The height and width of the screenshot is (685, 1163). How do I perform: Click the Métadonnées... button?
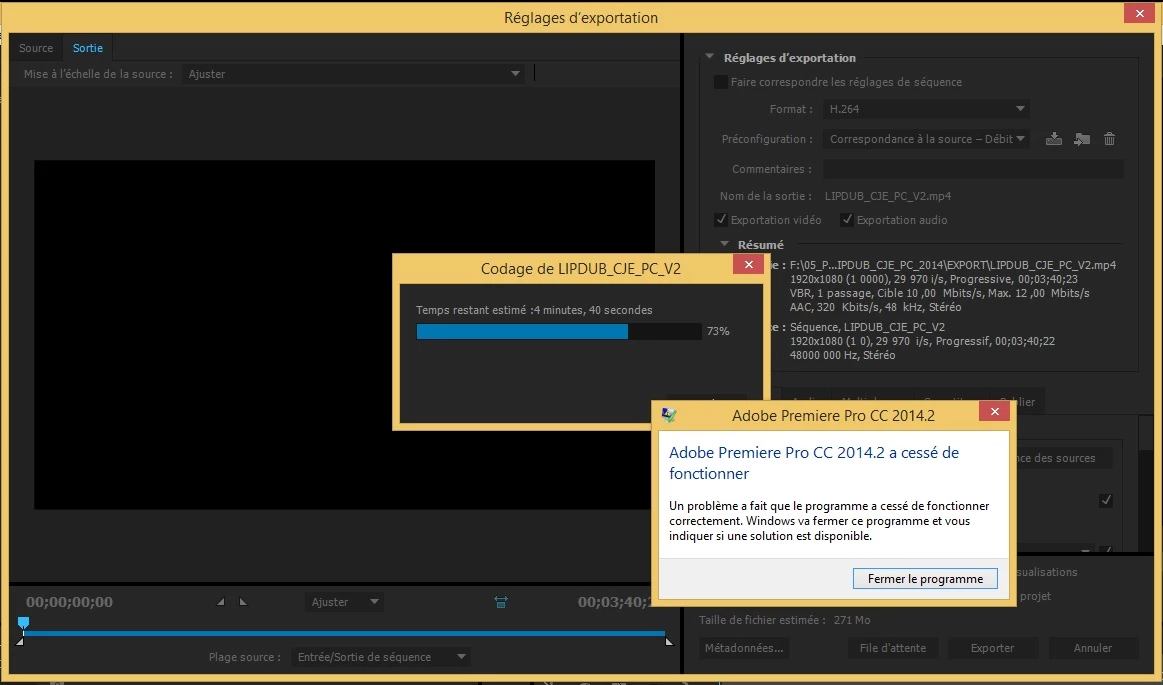coord(743,648)
